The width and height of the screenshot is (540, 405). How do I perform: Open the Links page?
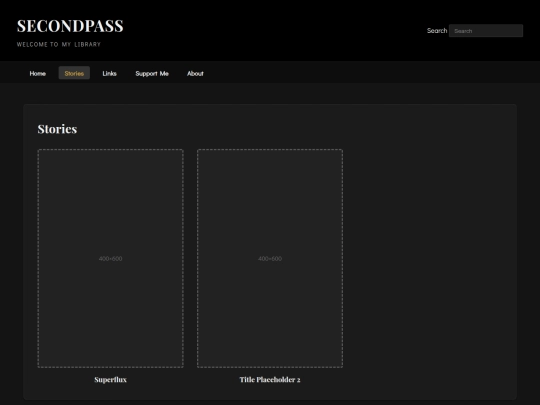110,73
